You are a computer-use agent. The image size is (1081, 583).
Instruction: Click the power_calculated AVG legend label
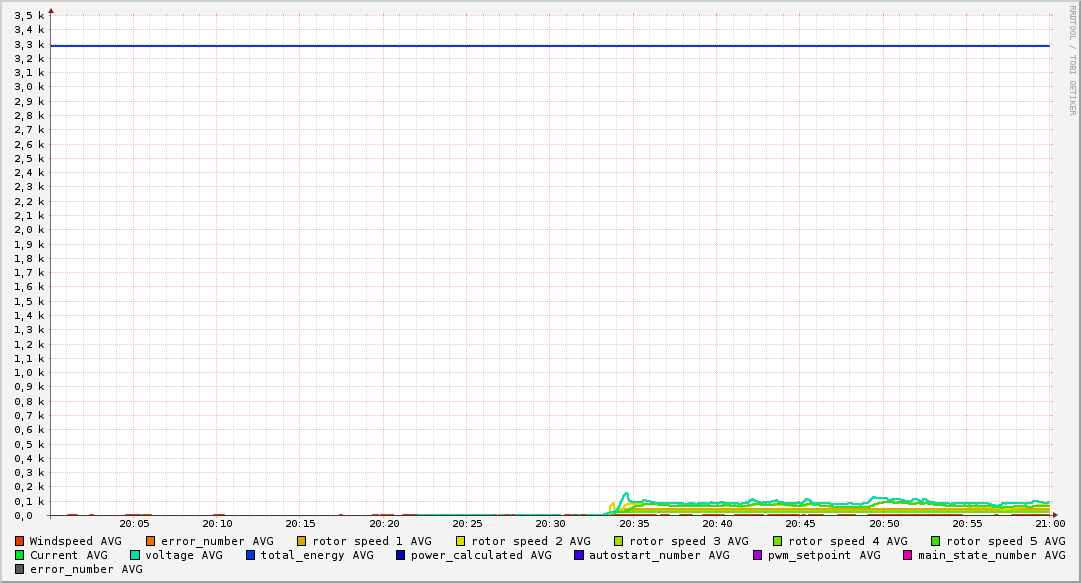pyautogui.click(x=481, y=555)
